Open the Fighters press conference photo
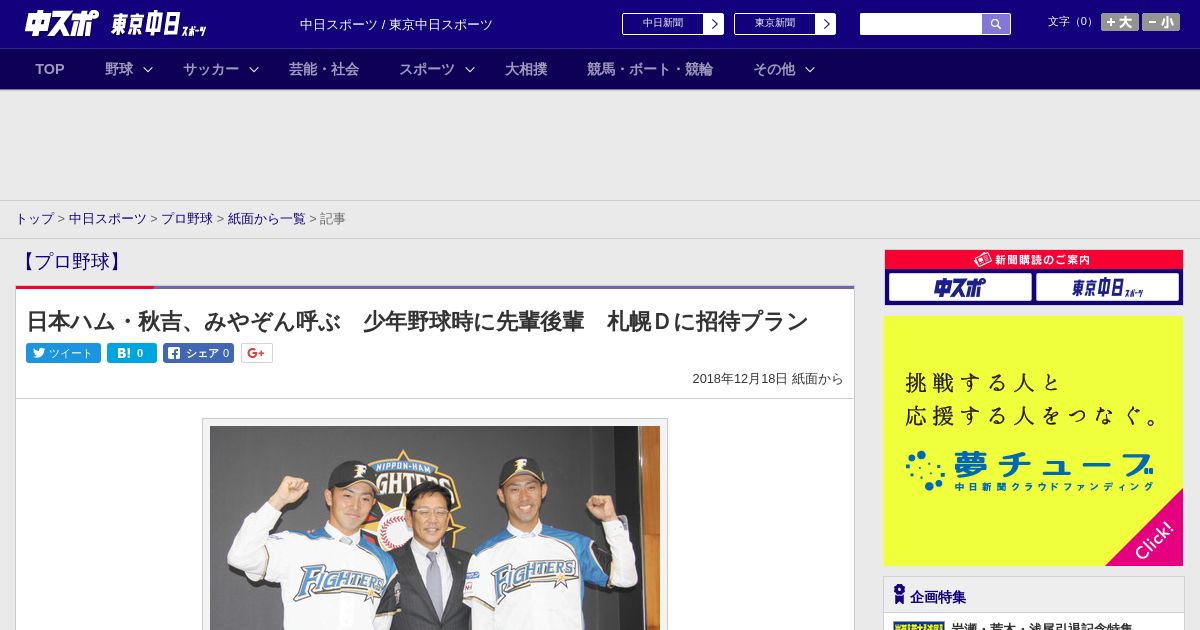The width and height of the screenshot is (1200, 630). point(435,528)
